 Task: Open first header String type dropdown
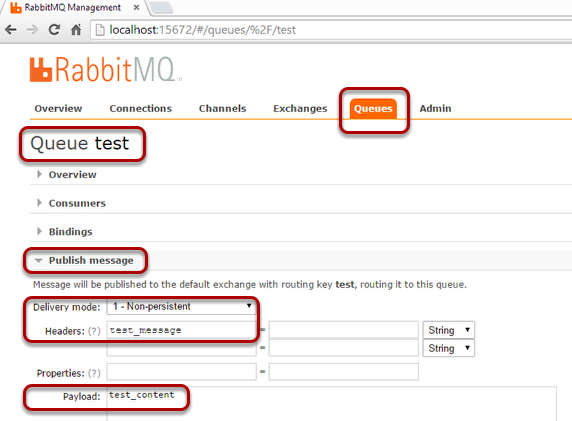448,330
